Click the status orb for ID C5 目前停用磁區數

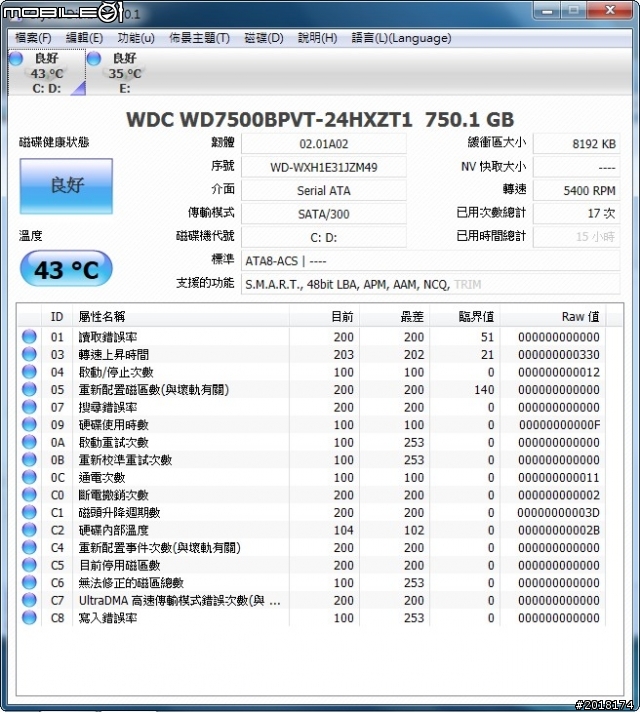29,565
